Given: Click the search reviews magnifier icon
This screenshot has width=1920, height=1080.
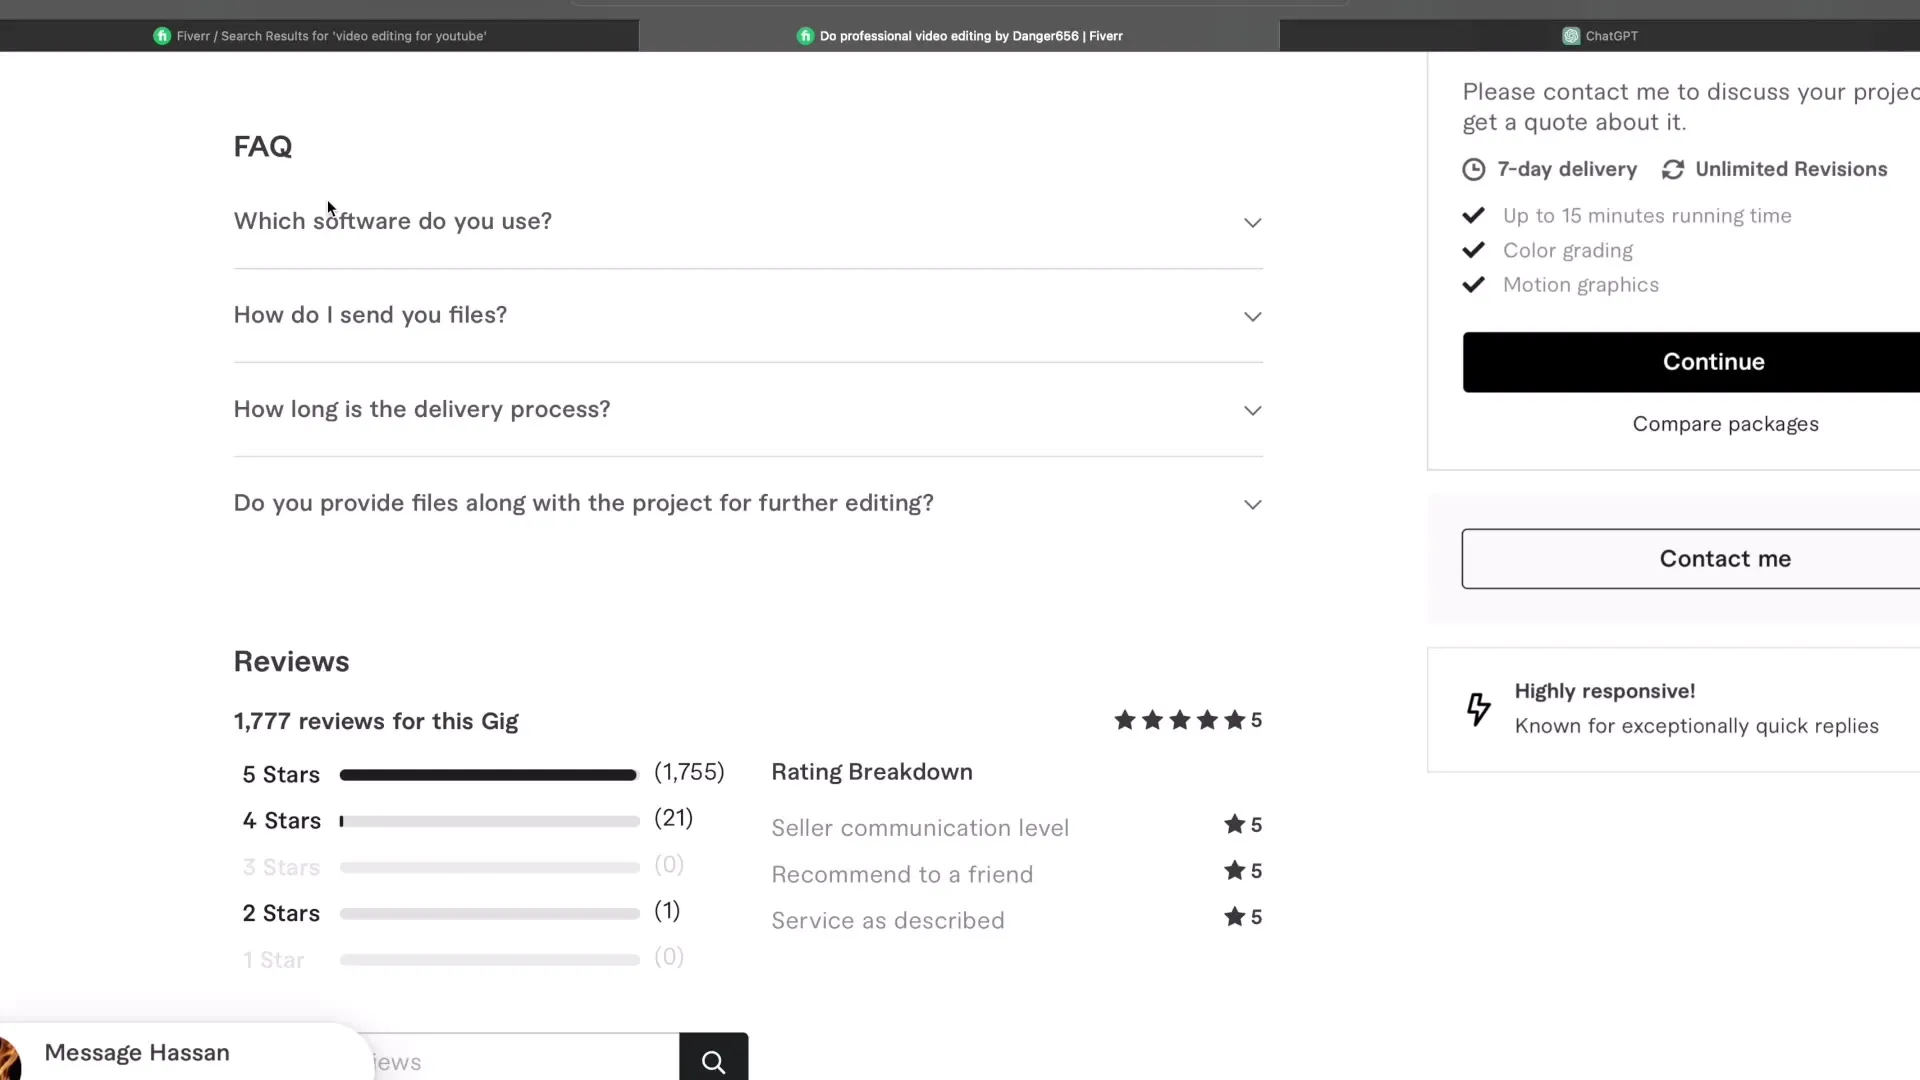Looking at the screenshot, I should point(713,1061).
